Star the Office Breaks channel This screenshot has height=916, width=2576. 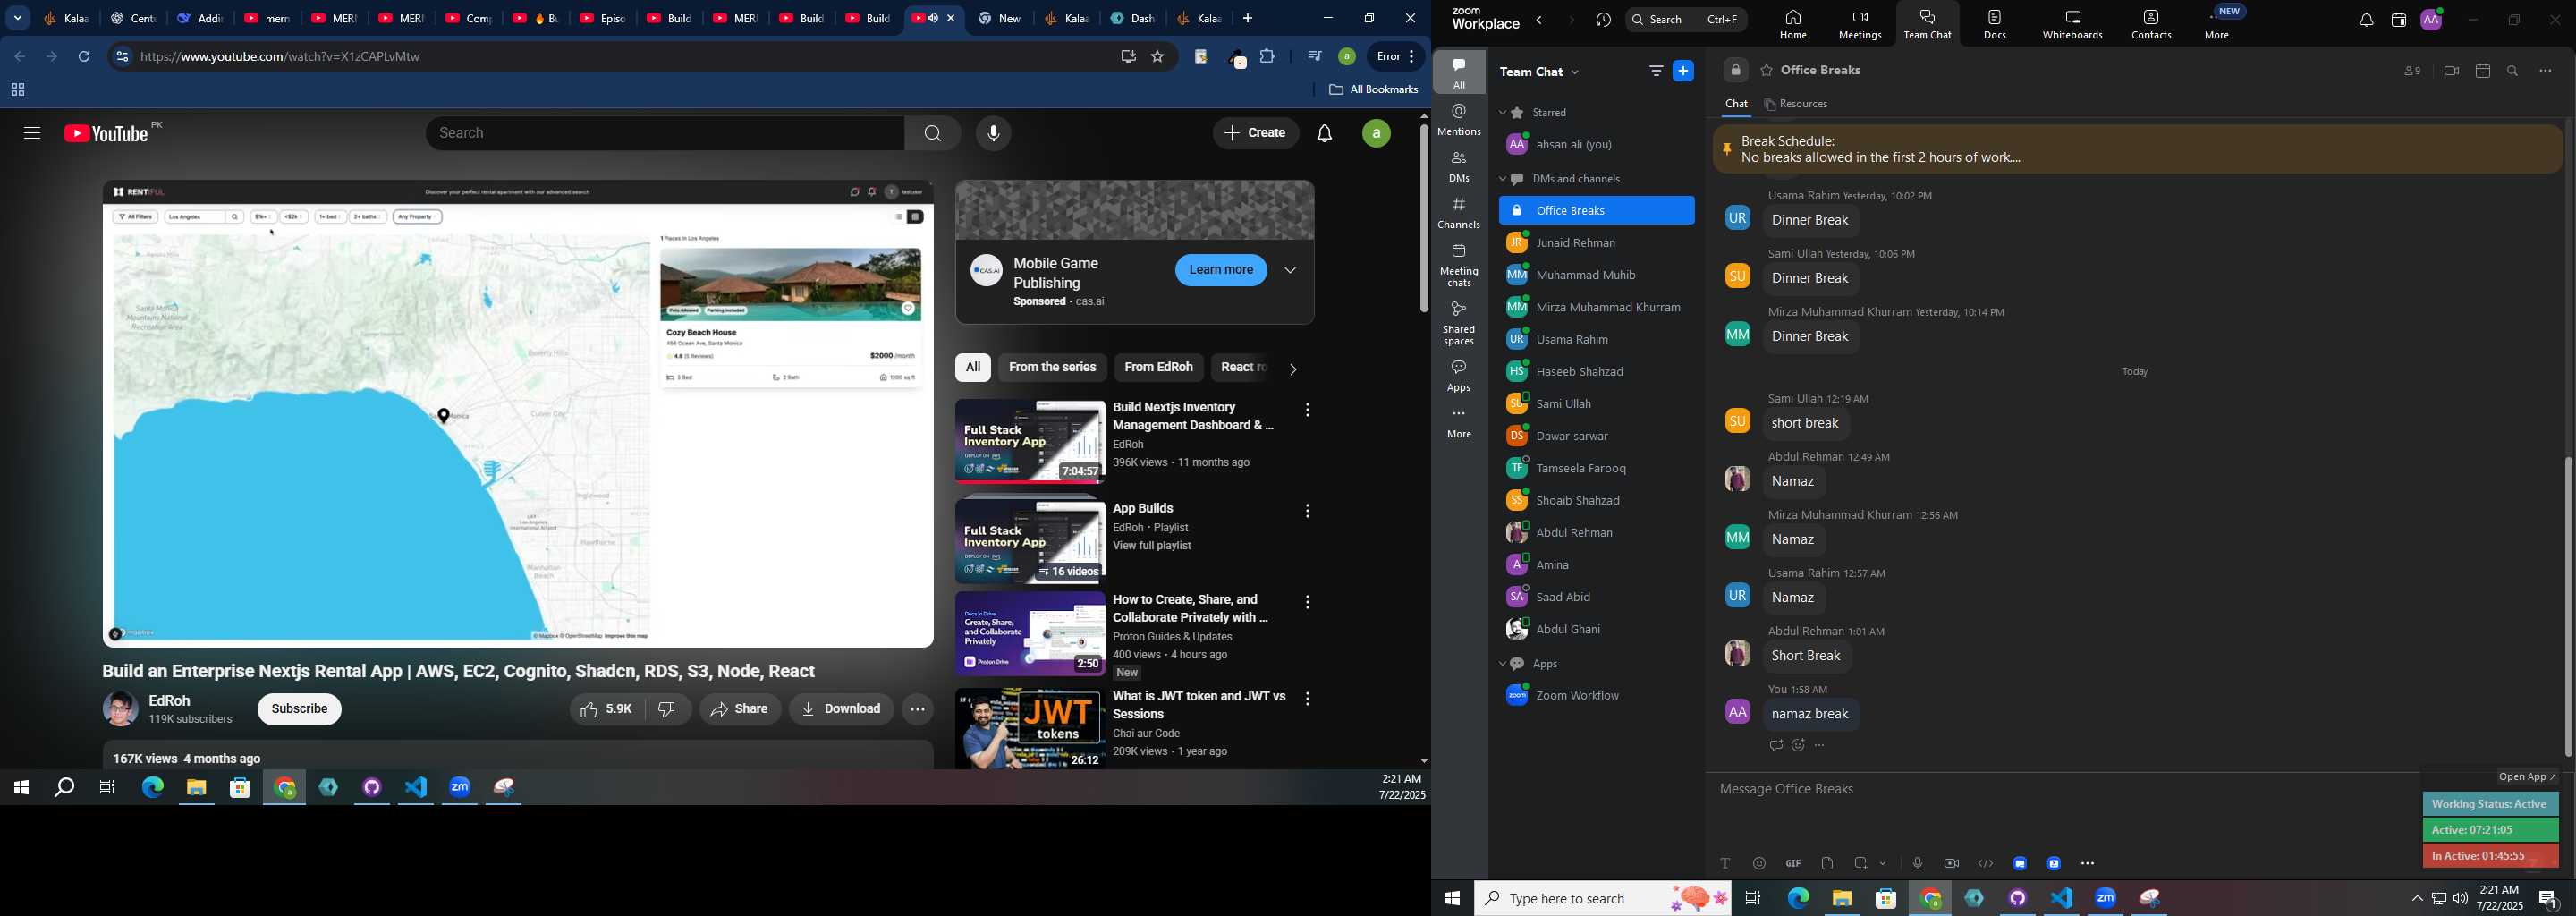(x=1767, y=71)
